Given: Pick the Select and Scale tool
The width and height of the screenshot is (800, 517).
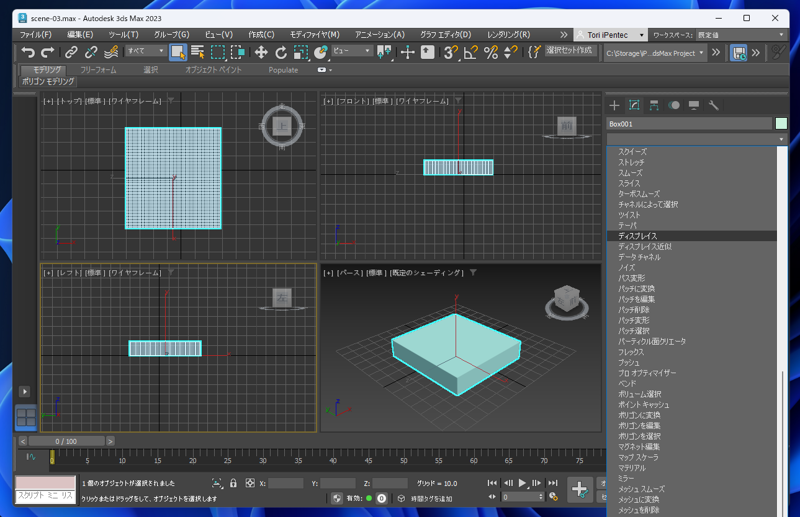Looking at the screenshot, I should [301, 52].
